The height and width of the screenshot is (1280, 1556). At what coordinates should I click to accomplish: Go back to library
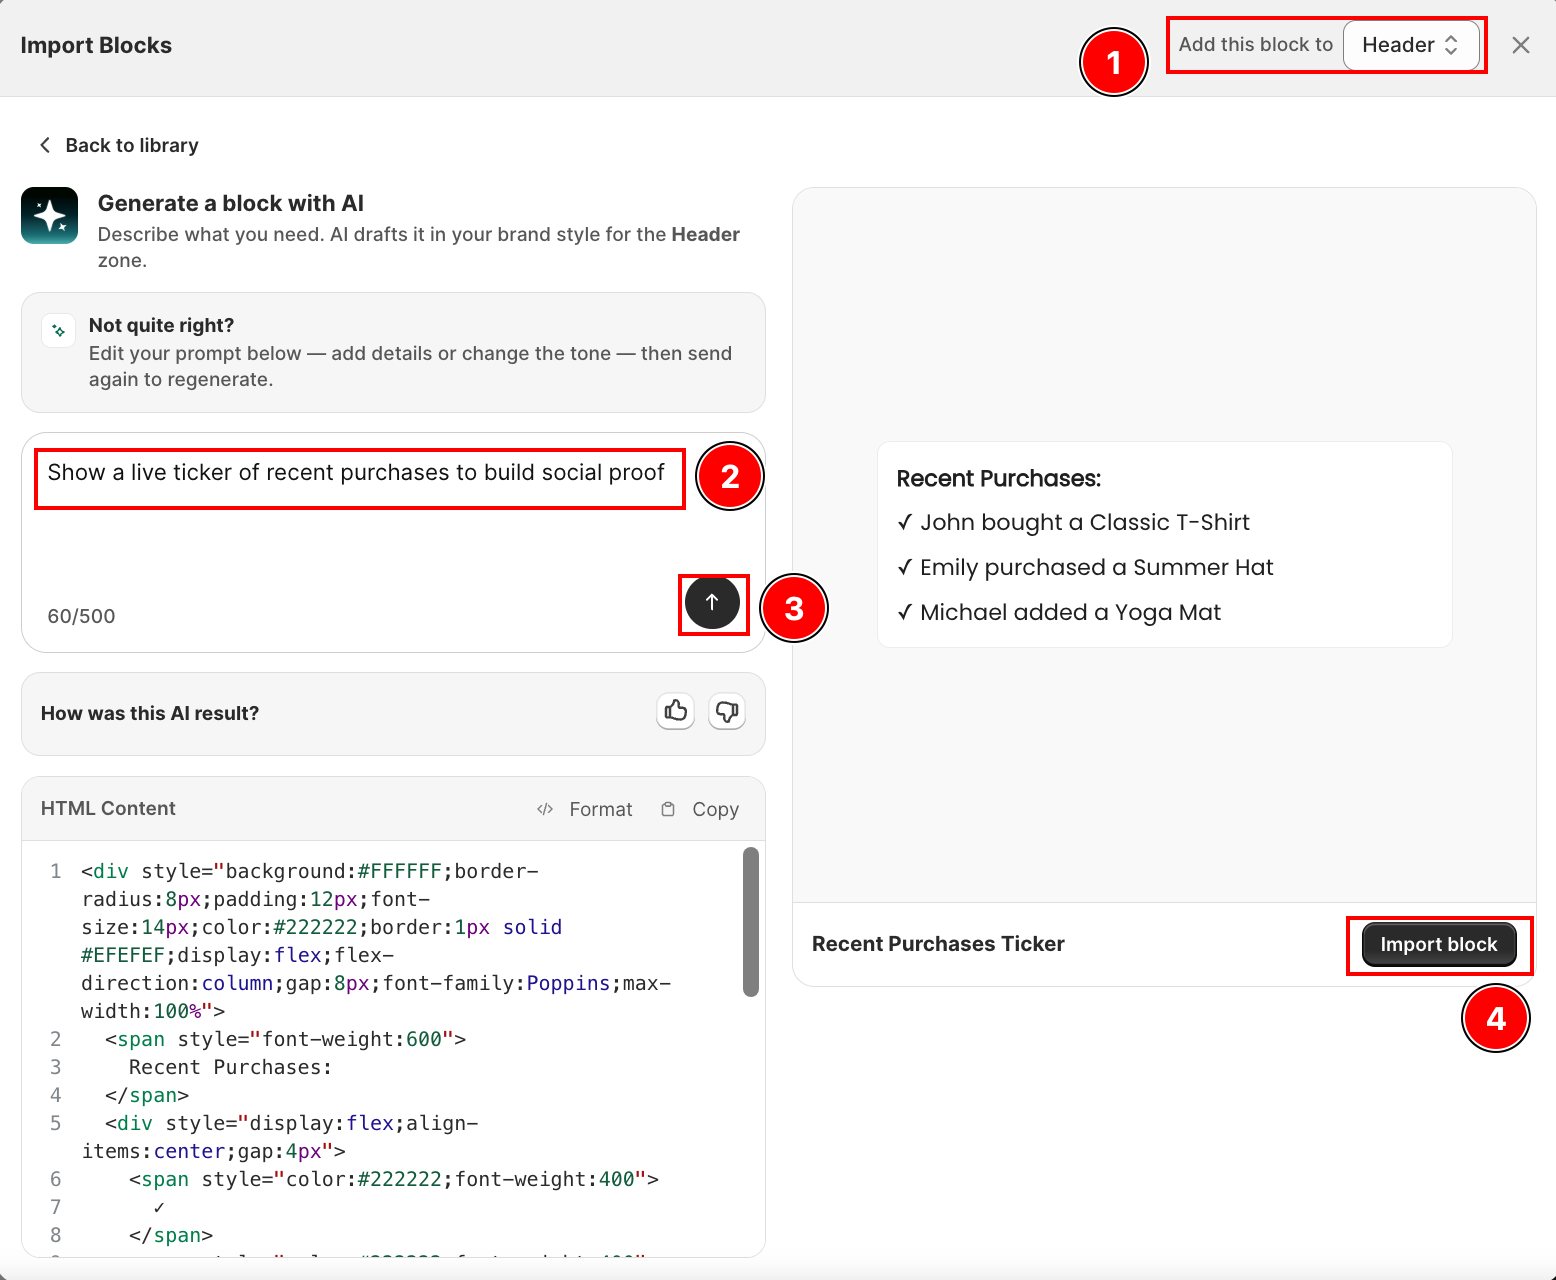pos(119,145)
